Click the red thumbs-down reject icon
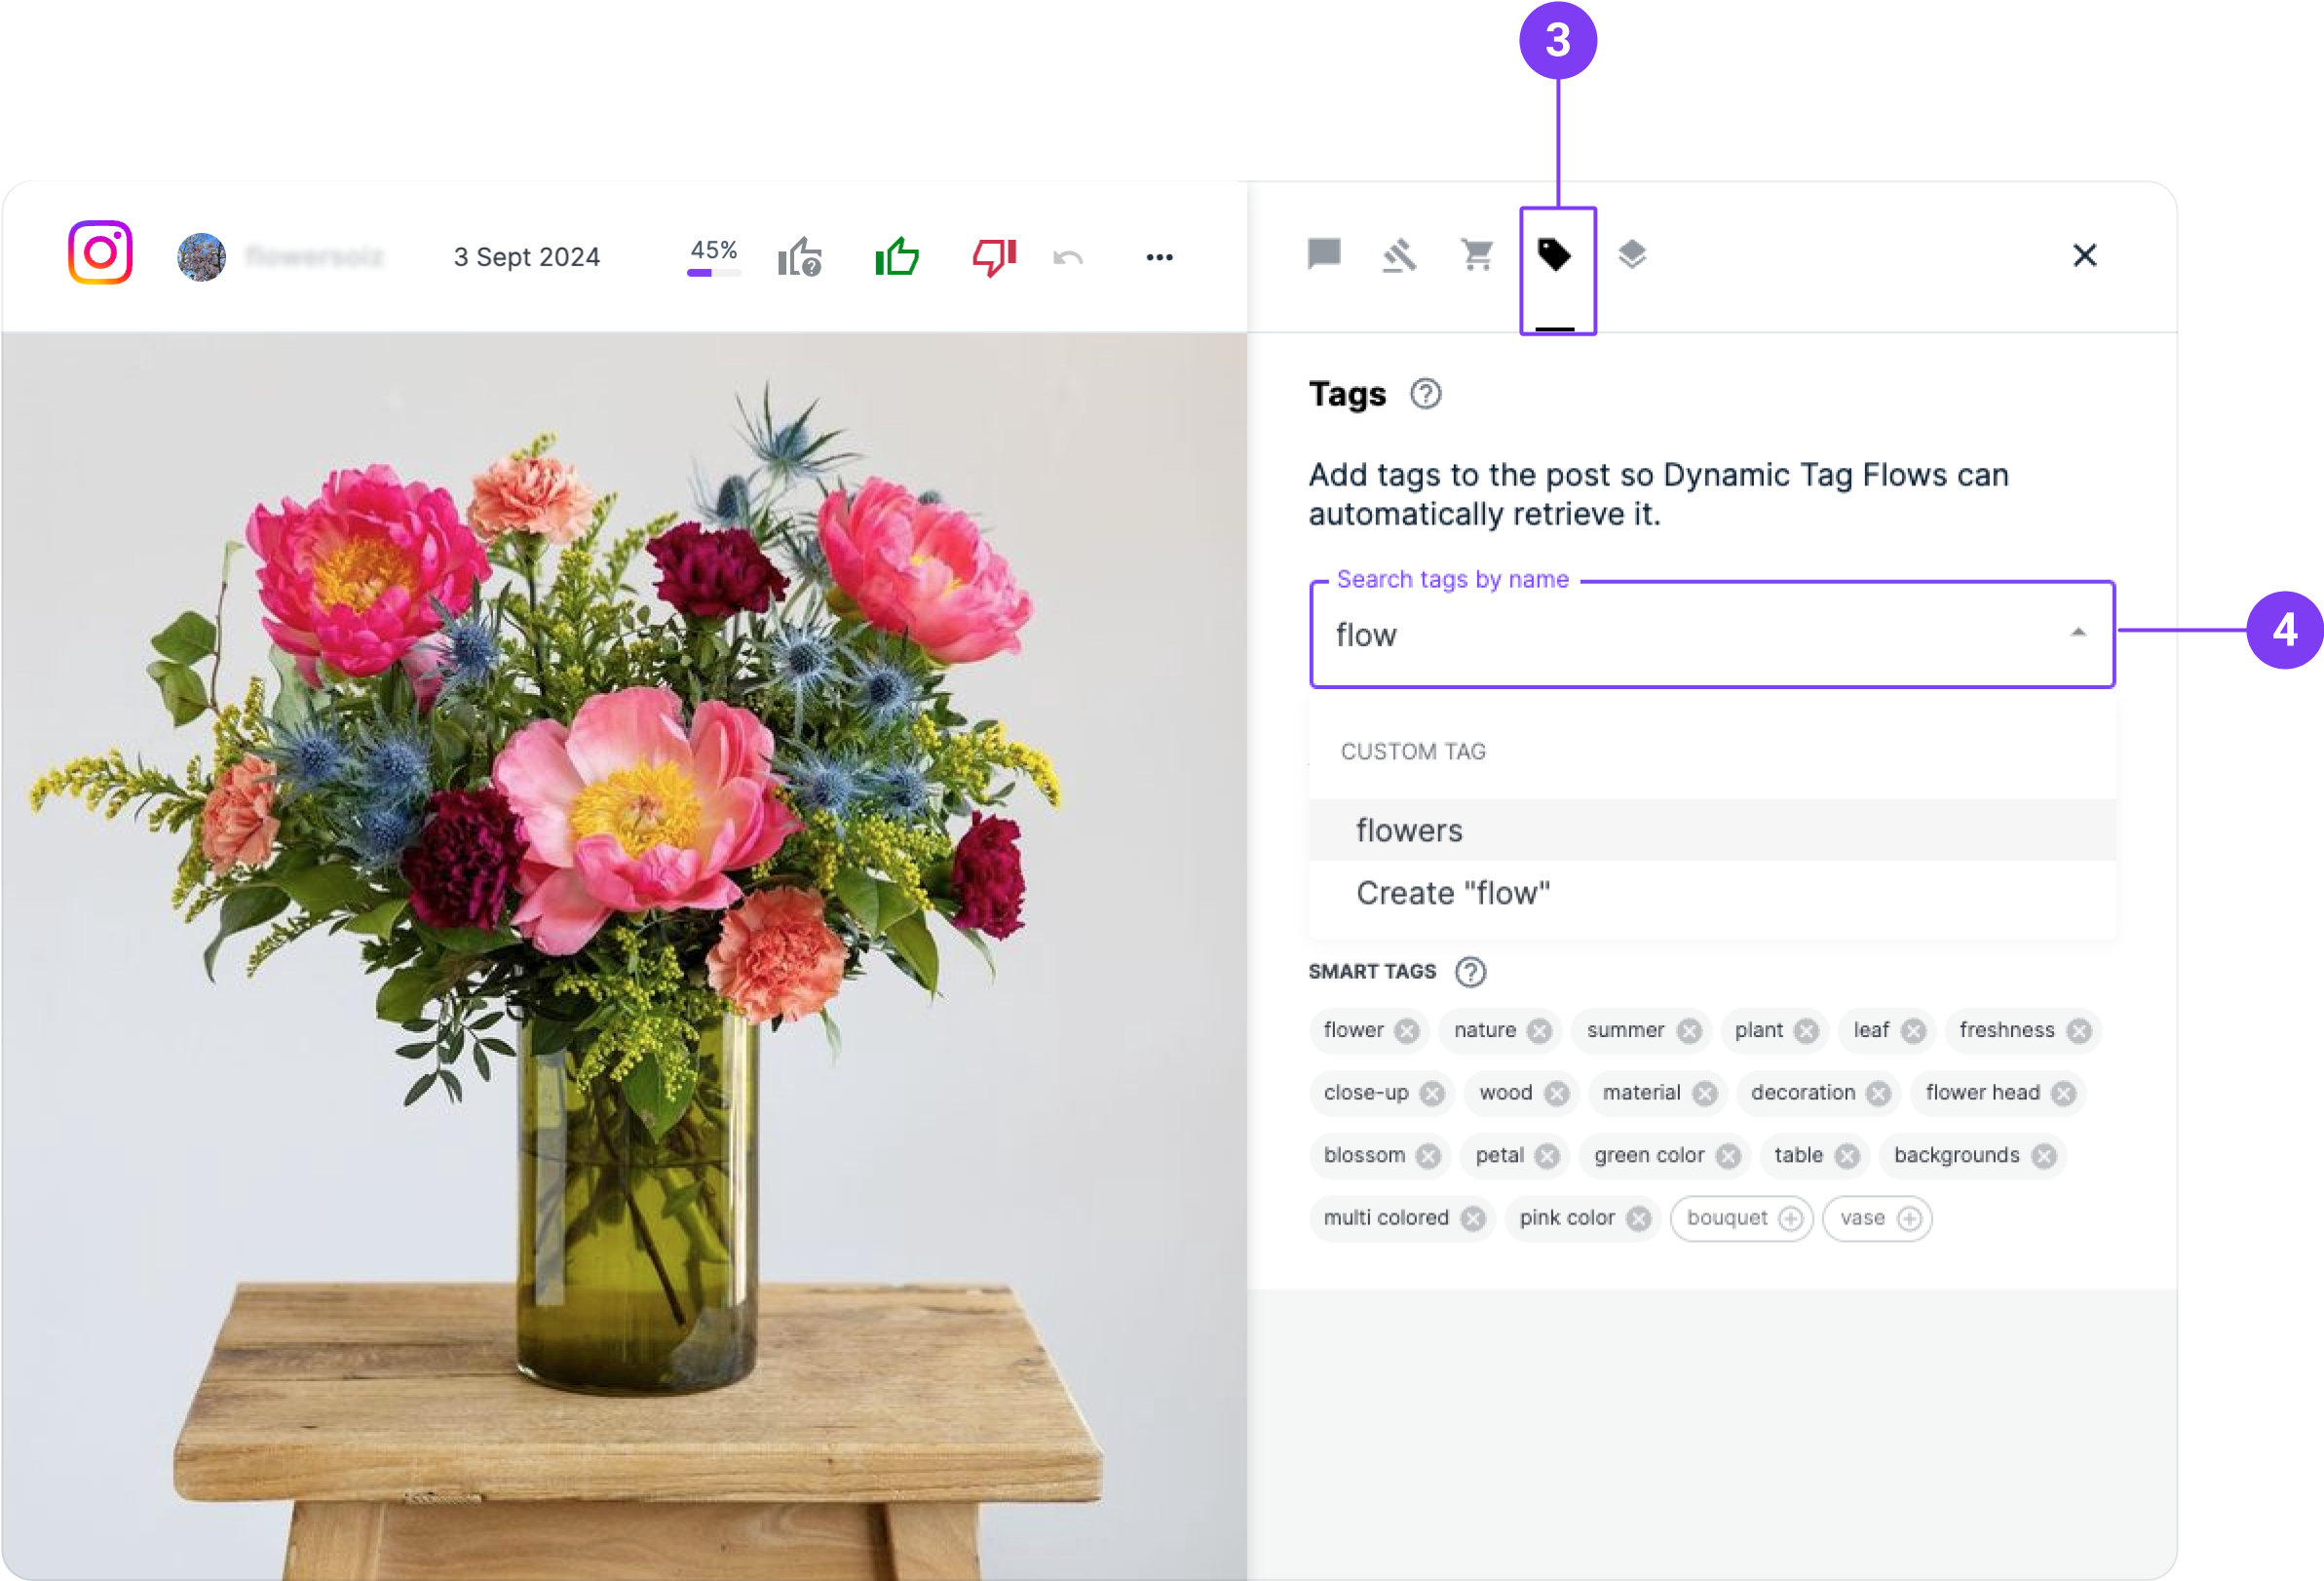Image resolution: width=2324 pixels, height=1581 pixels. tap(993, 257)
